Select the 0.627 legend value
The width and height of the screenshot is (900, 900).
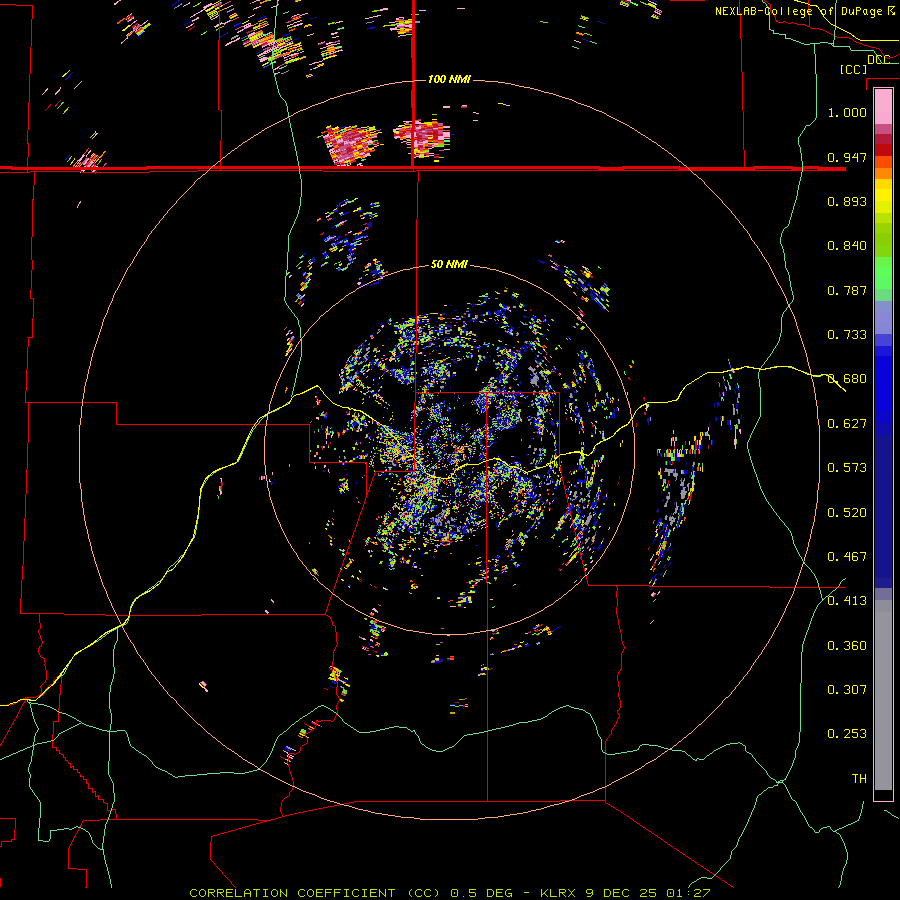847,423
